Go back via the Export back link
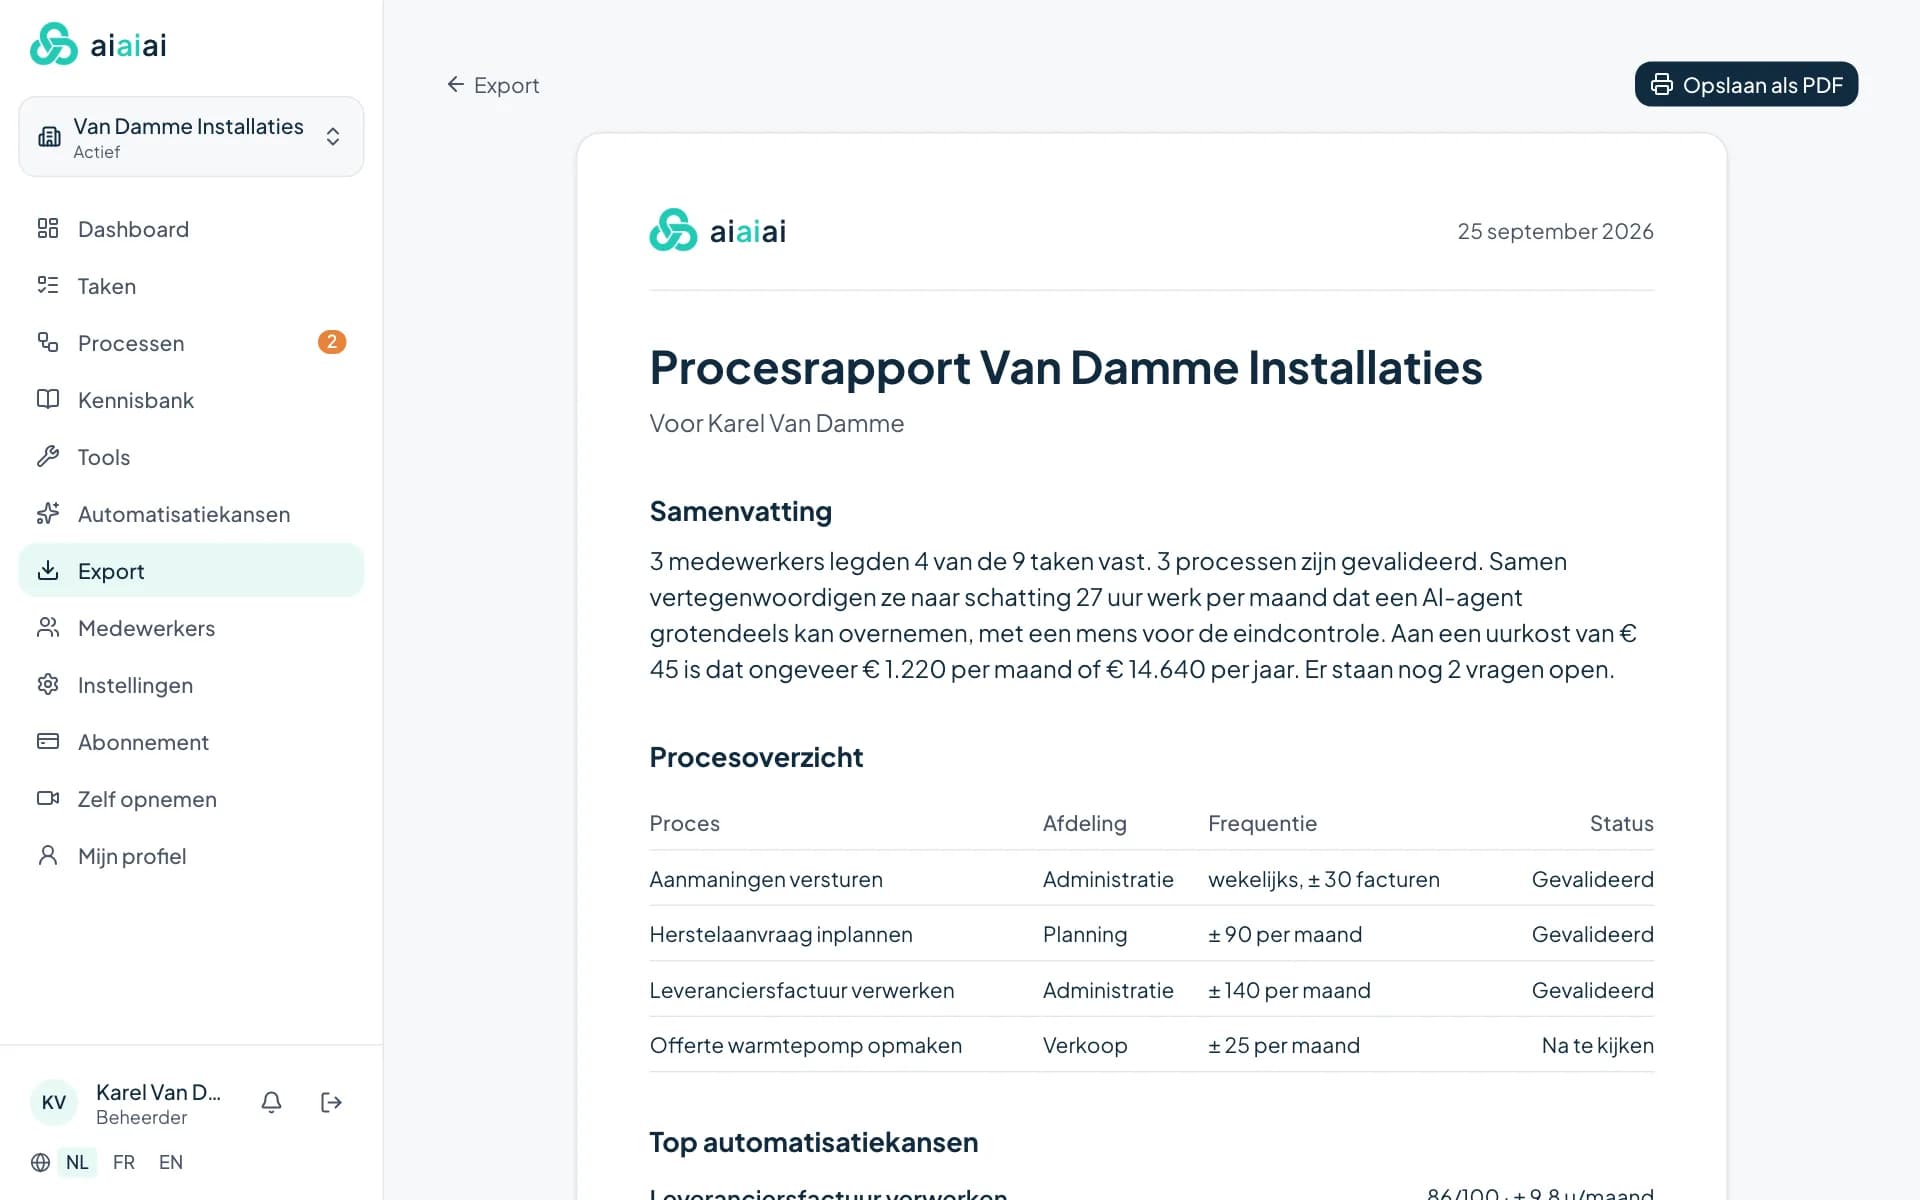1920x1200 pixels. point(493,85)
